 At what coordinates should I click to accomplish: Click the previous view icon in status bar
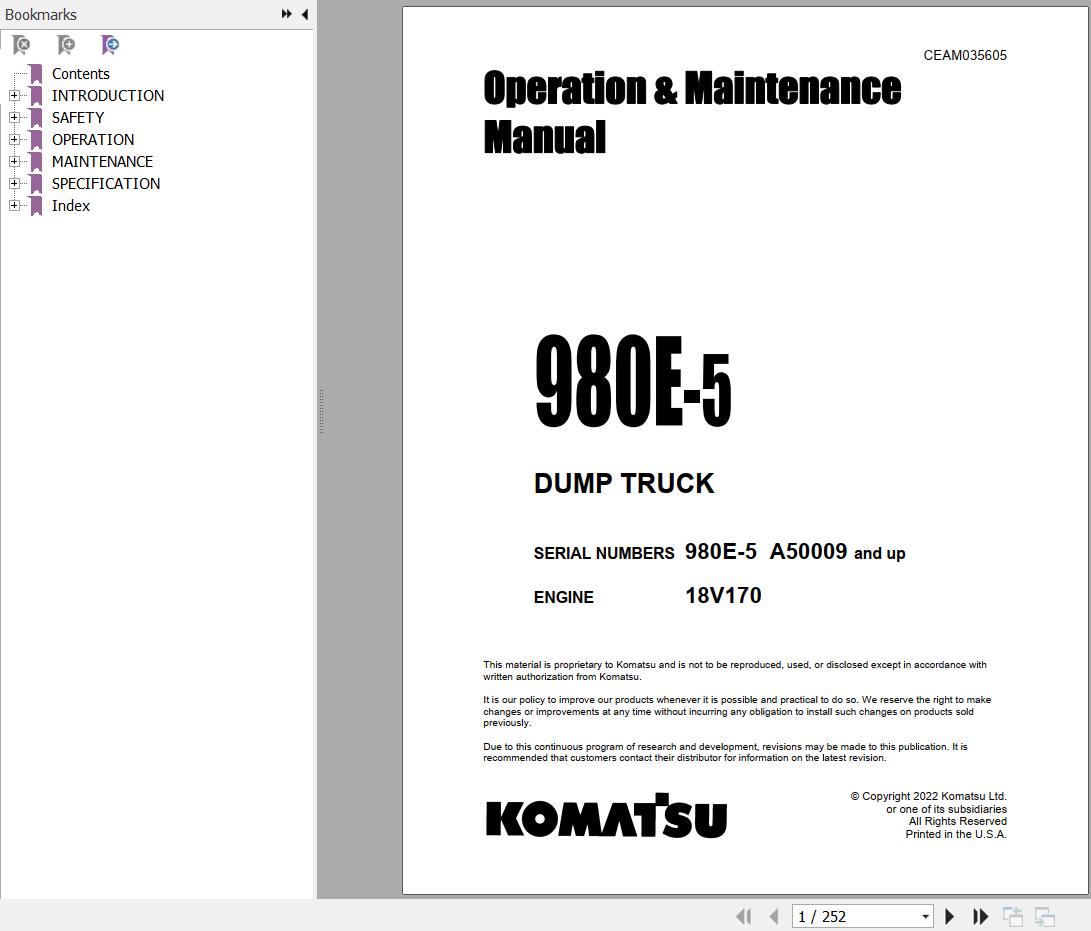tap(1012, 916)
